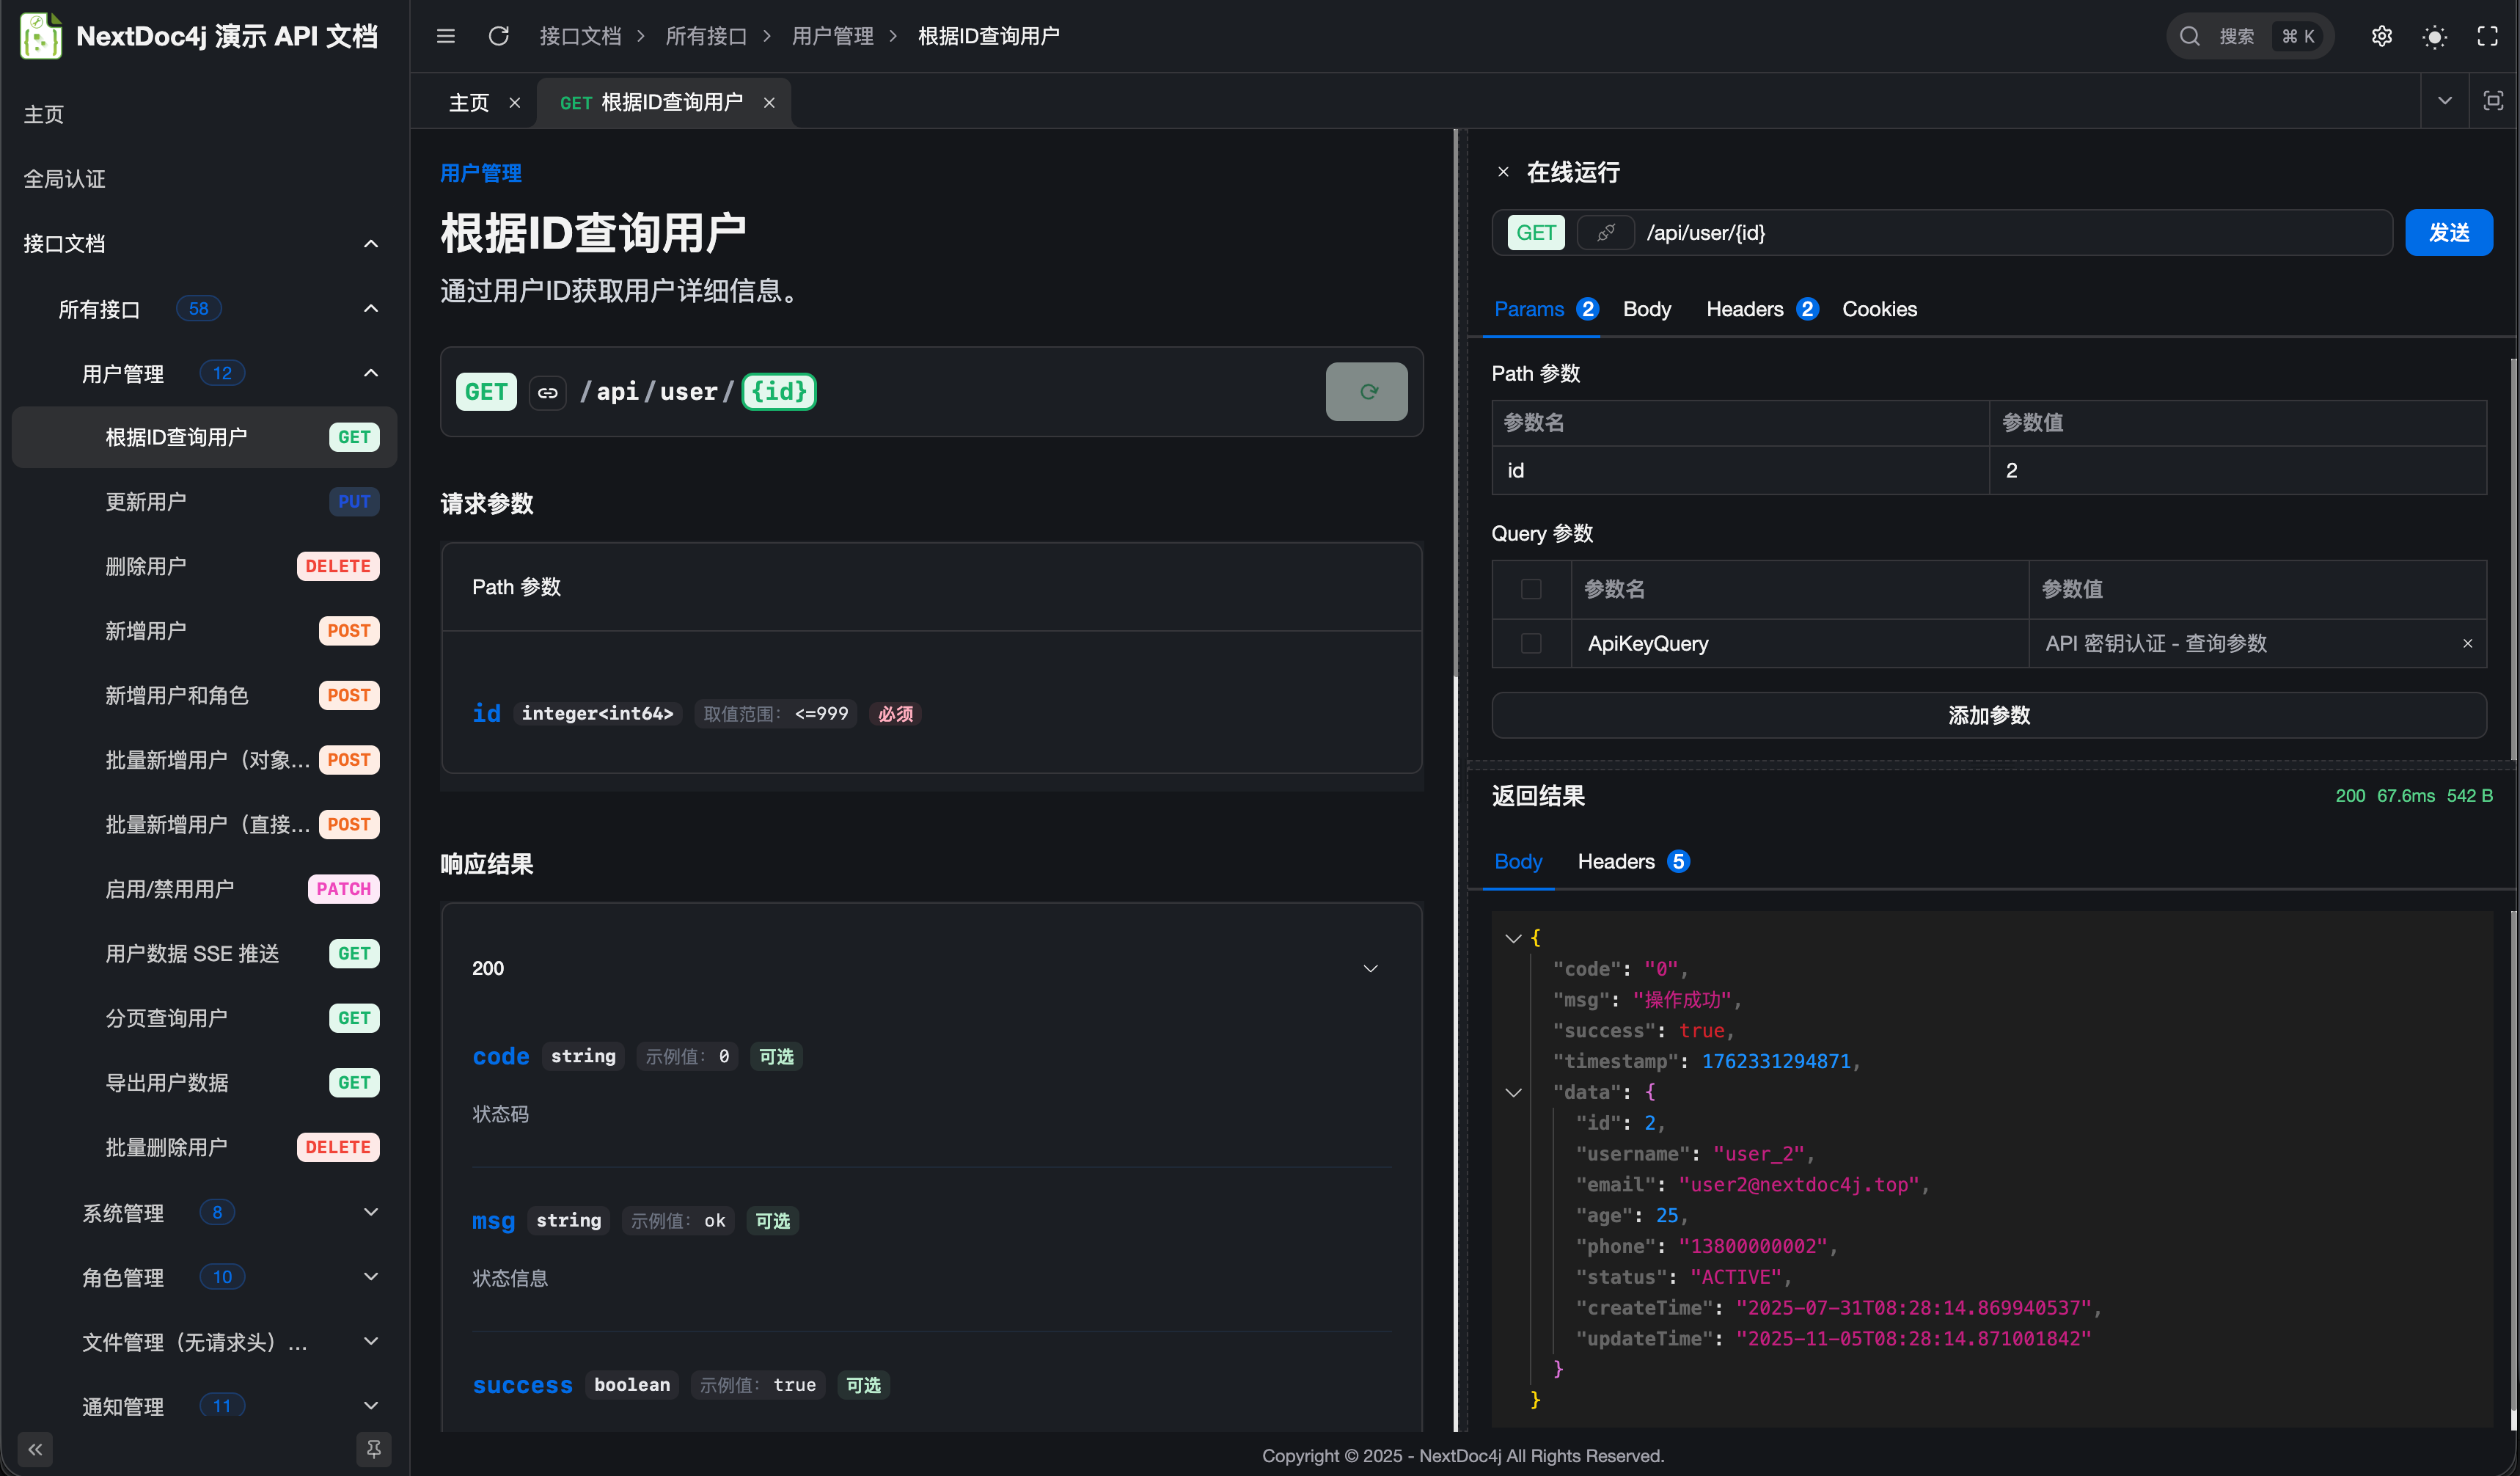Switch to the 主页 tab

pyautogui.click(x=469, y=101)
